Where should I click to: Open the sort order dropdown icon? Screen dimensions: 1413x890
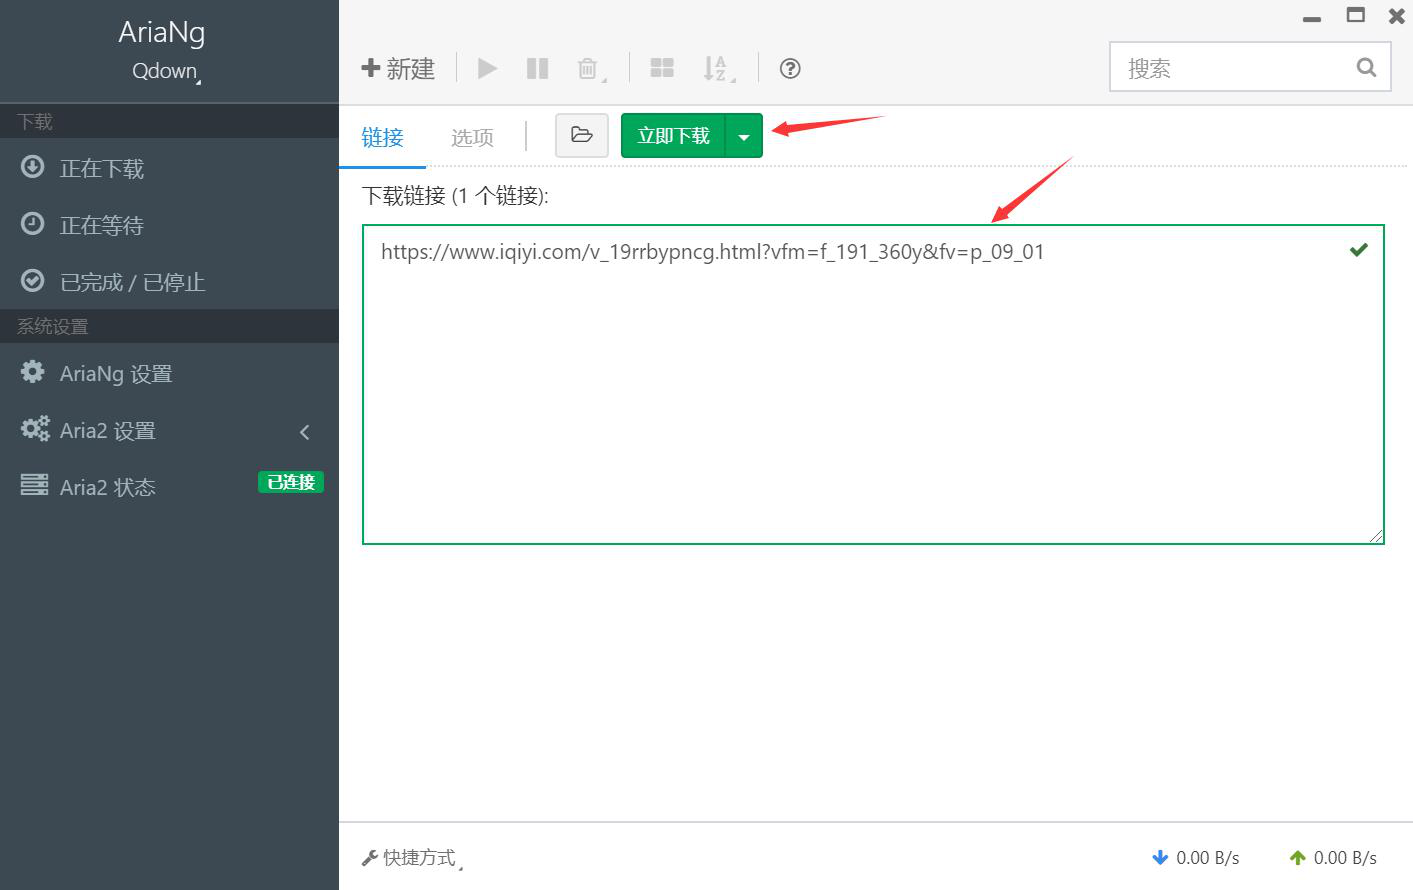point(716,68)
